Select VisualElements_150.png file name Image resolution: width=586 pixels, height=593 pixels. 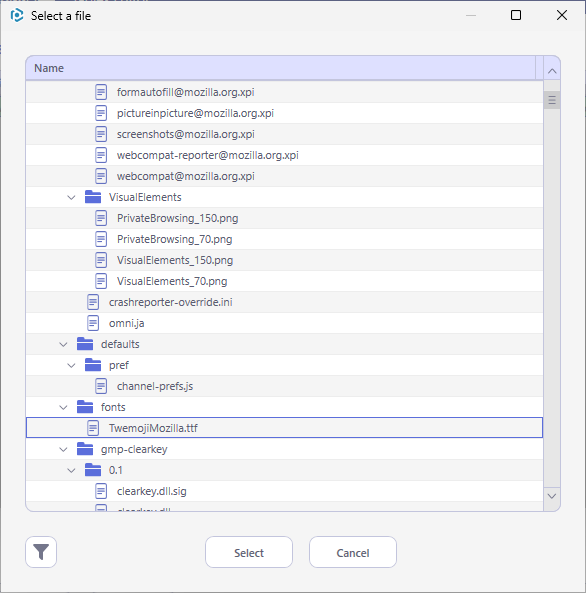click(175, 260)
